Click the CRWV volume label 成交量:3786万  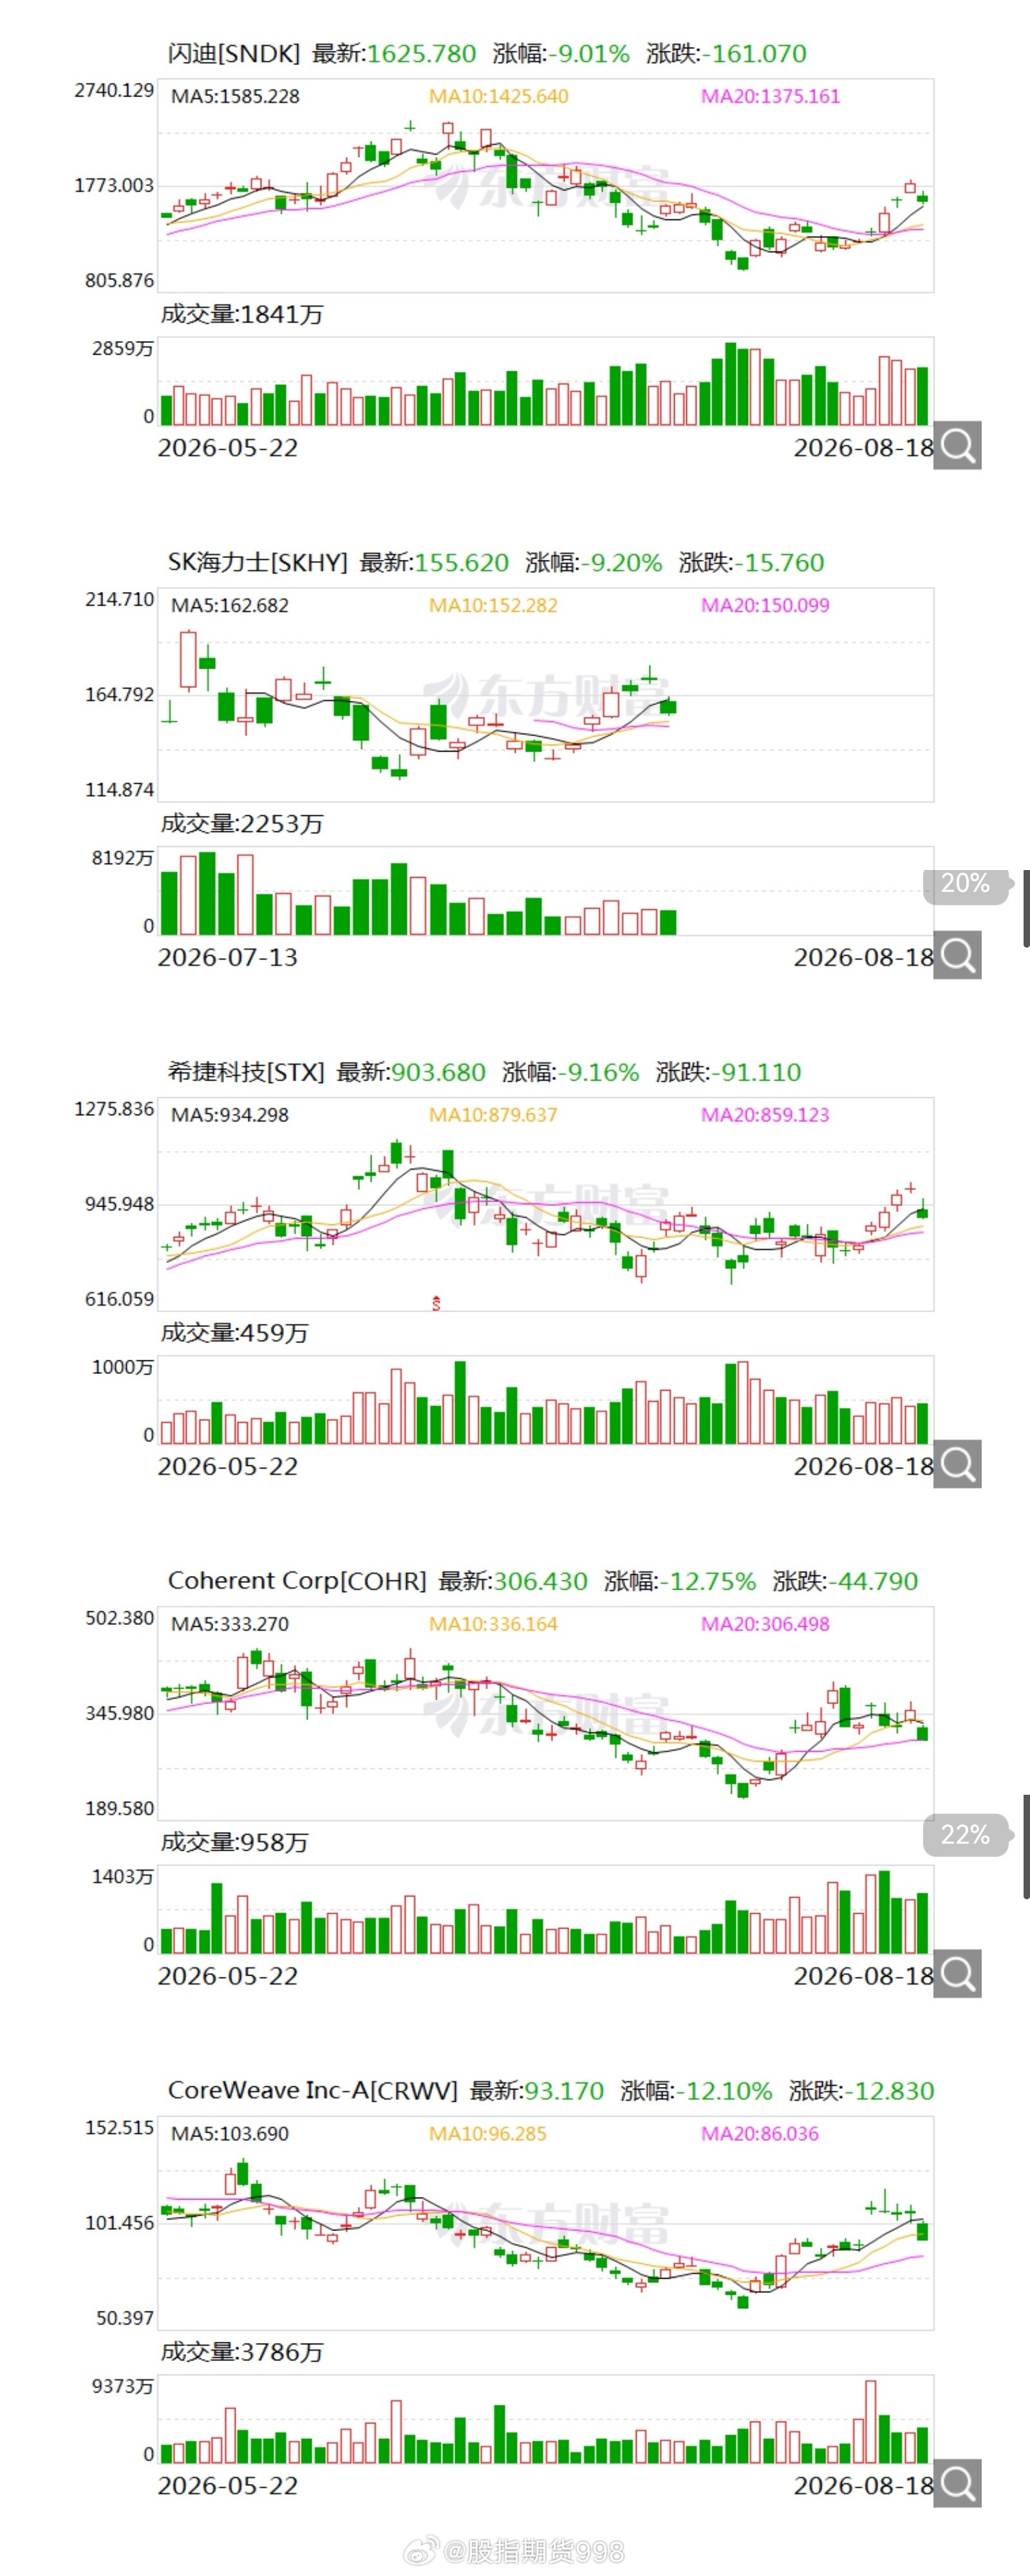242,2352
